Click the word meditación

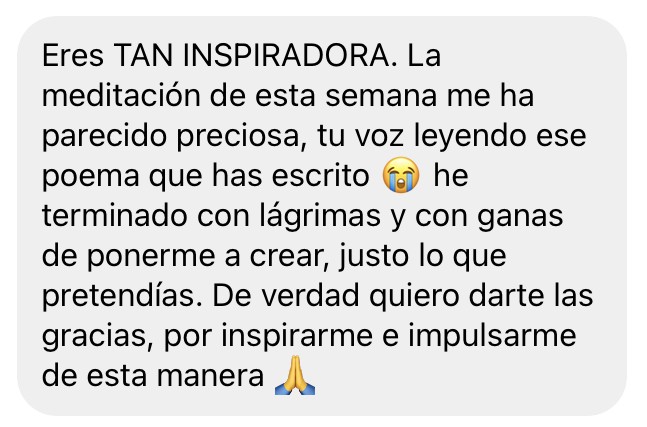pos(121,95)
